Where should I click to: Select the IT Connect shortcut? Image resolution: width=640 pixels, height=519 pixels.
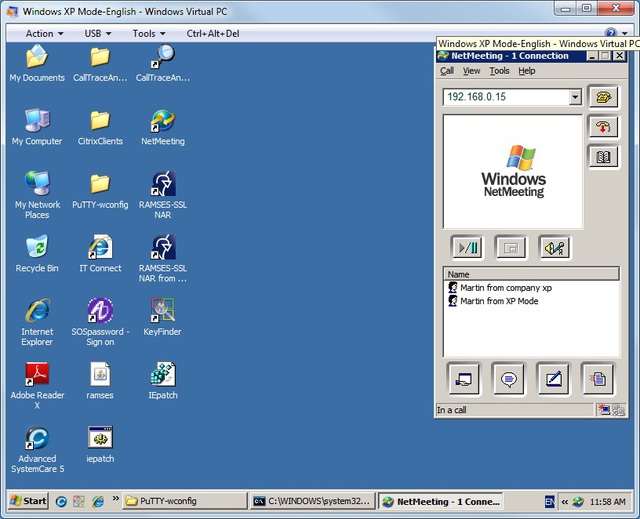tap(100, 254)
